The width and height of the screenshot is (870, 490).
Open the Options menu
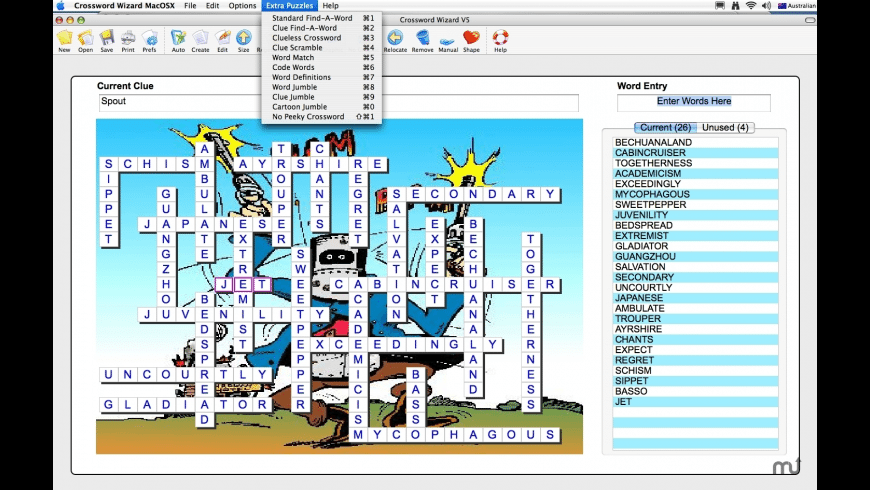(x=242, y=6)
